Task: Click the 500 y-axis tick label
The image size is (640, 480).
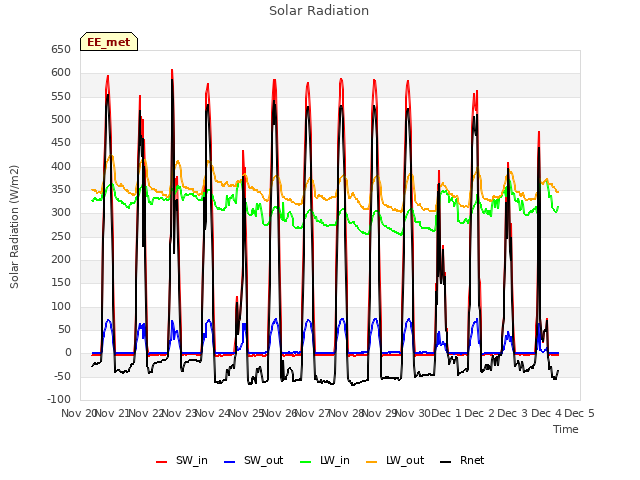Action: pos(61,120)
